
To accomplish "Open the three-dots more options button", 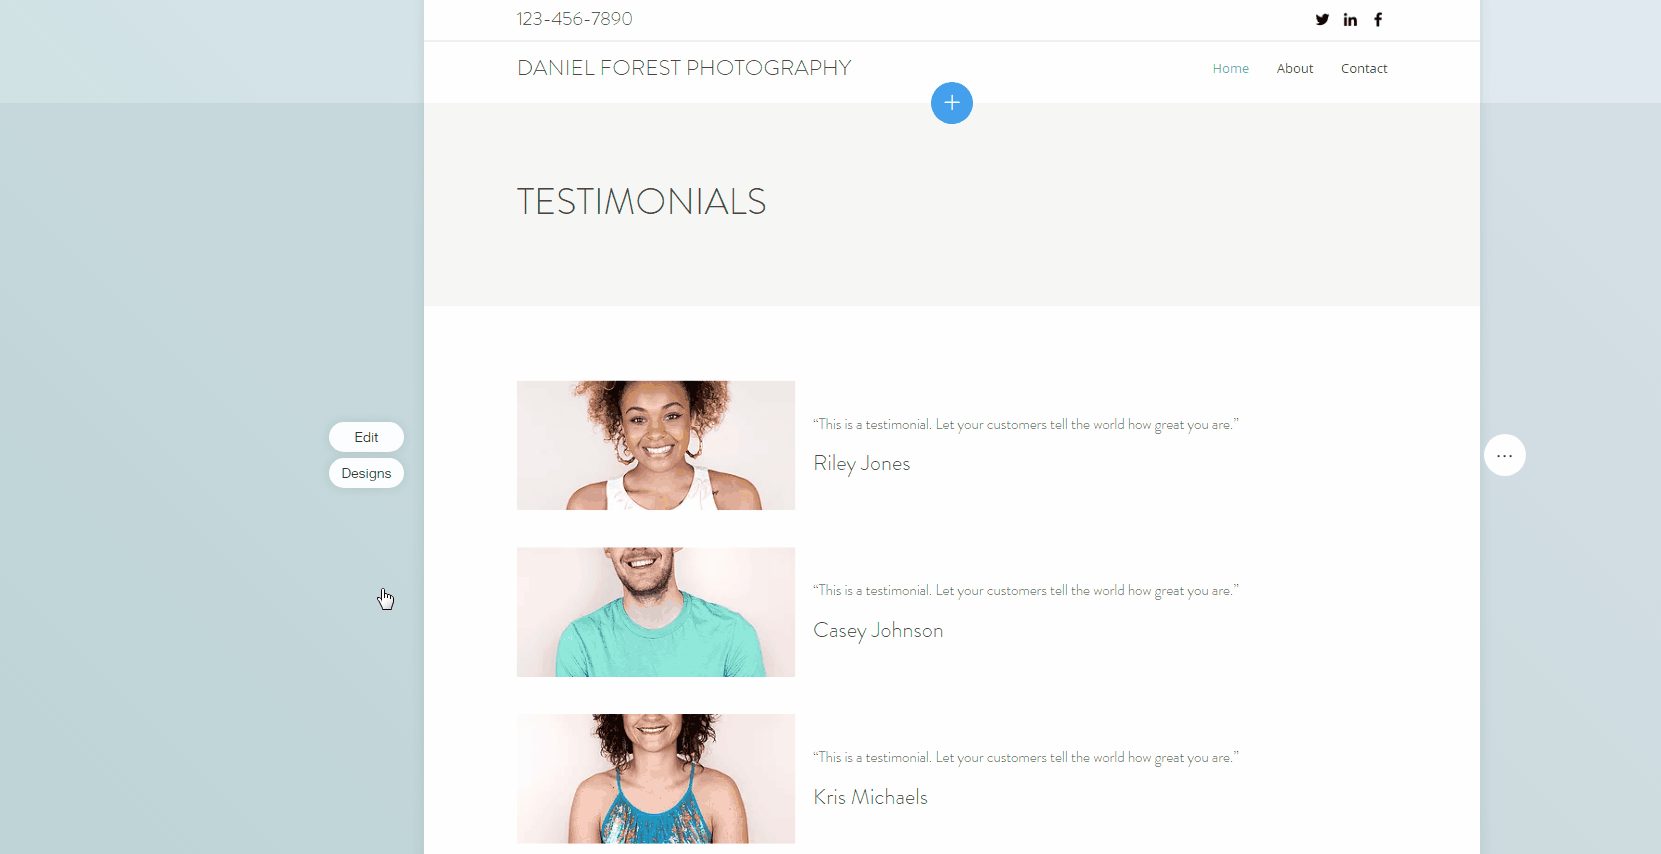I will click(x=1505, y=455).
